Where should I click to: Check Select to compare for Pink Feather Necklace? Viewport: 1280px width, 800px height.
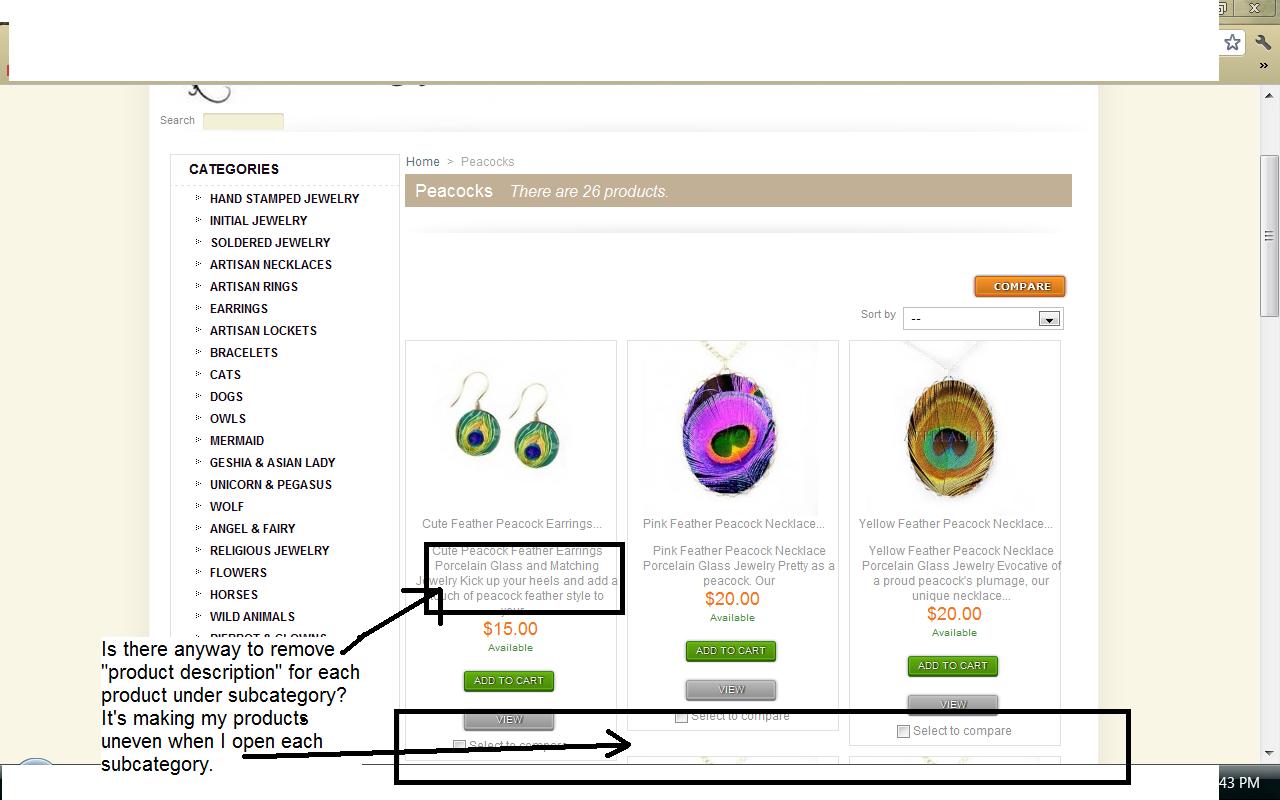(x=681, y=716)
